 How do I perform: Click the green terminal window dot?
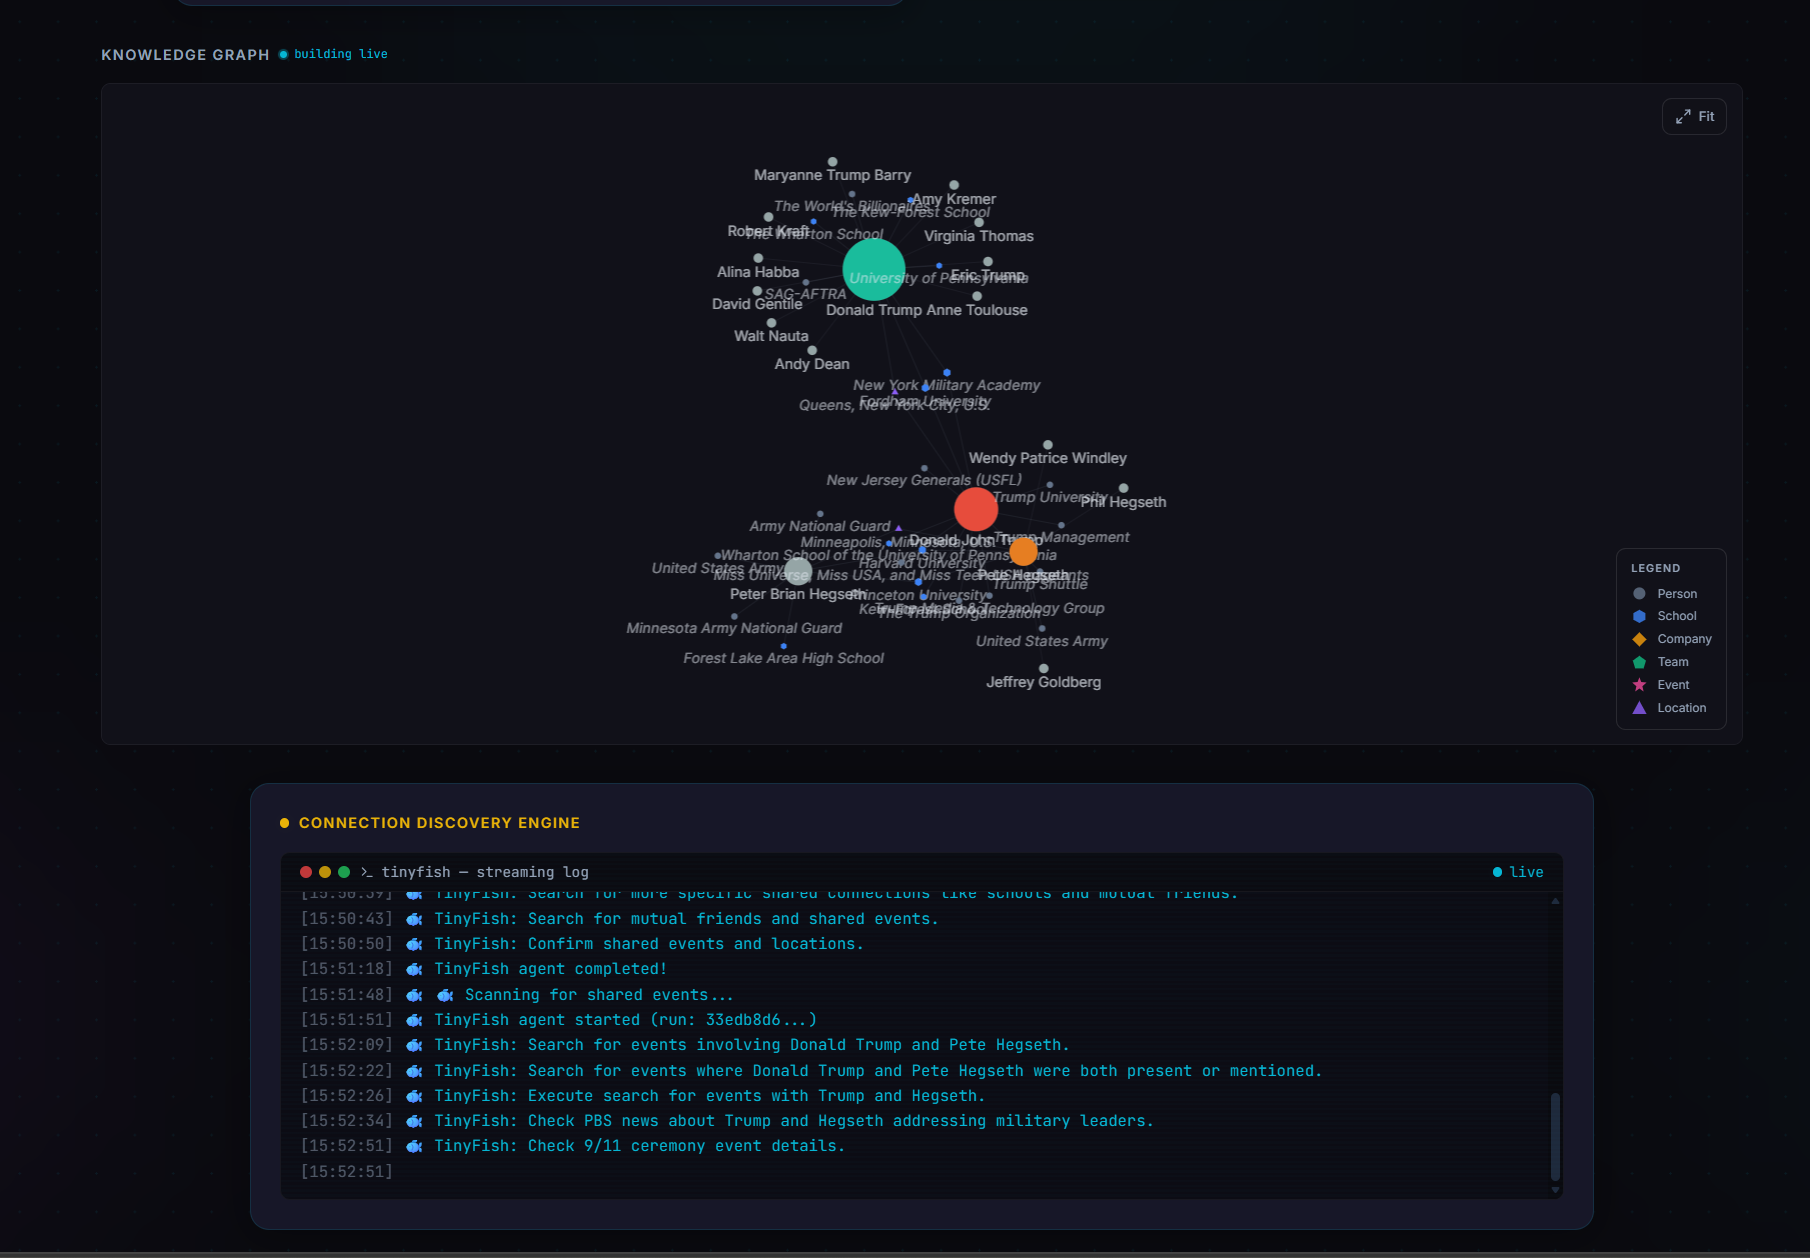[344, 872]
